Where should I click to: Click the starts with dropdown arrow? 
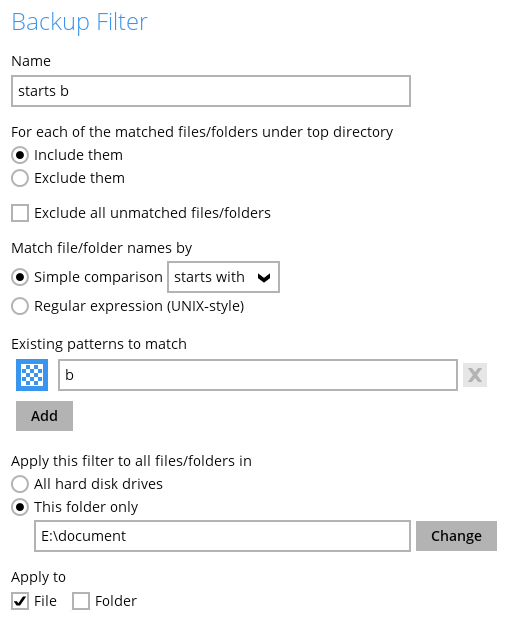tap(264, 278)
